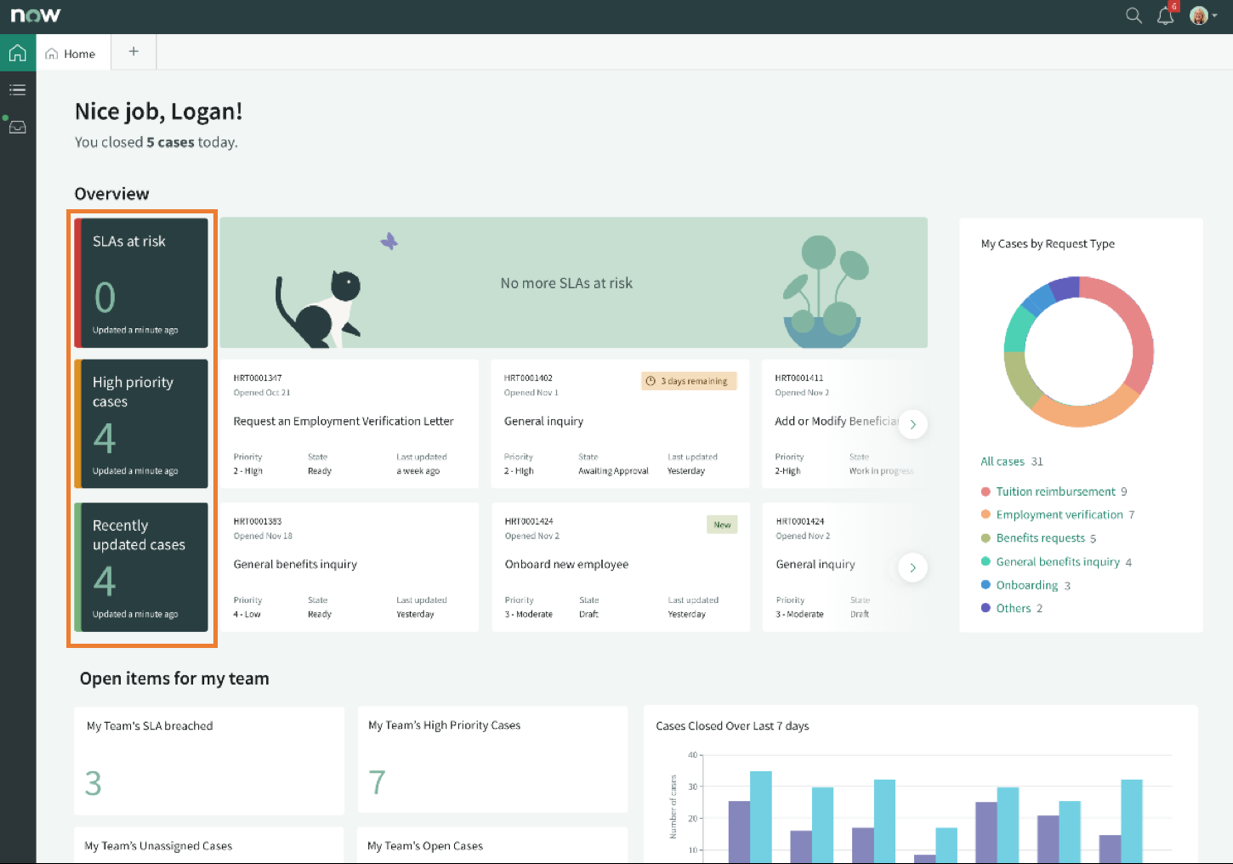This screenshot has height=864, width=1233.
Task: Open the Onboarding legend link
Action: (x=1026, y=585)
